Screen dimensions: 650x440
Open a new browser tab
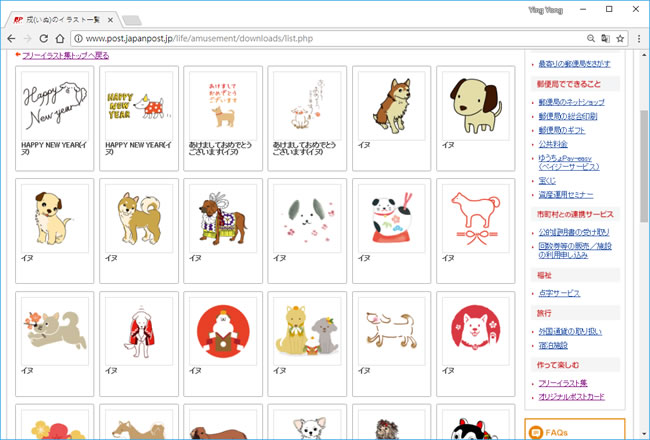click(132, 20)
